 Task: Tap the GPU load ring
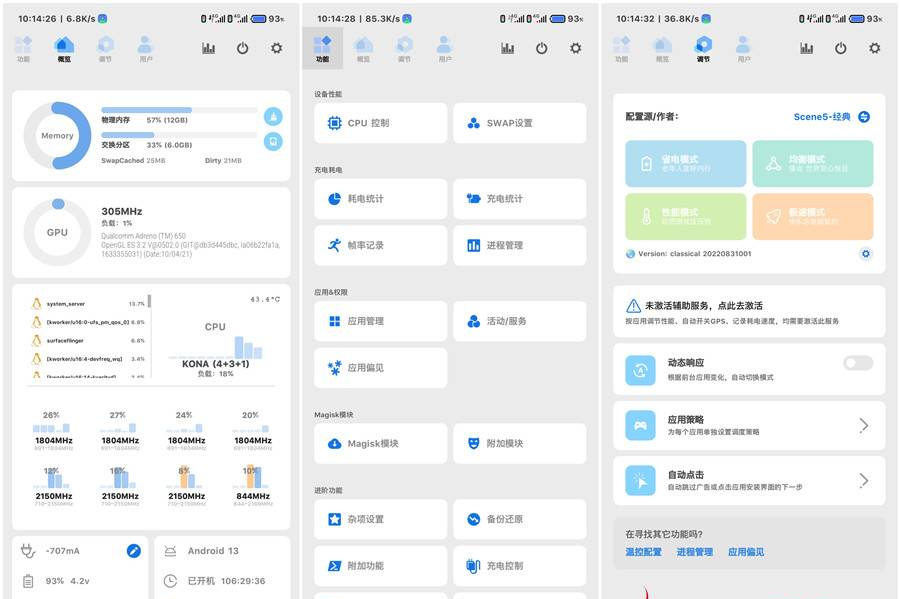(x=57, y=232)
